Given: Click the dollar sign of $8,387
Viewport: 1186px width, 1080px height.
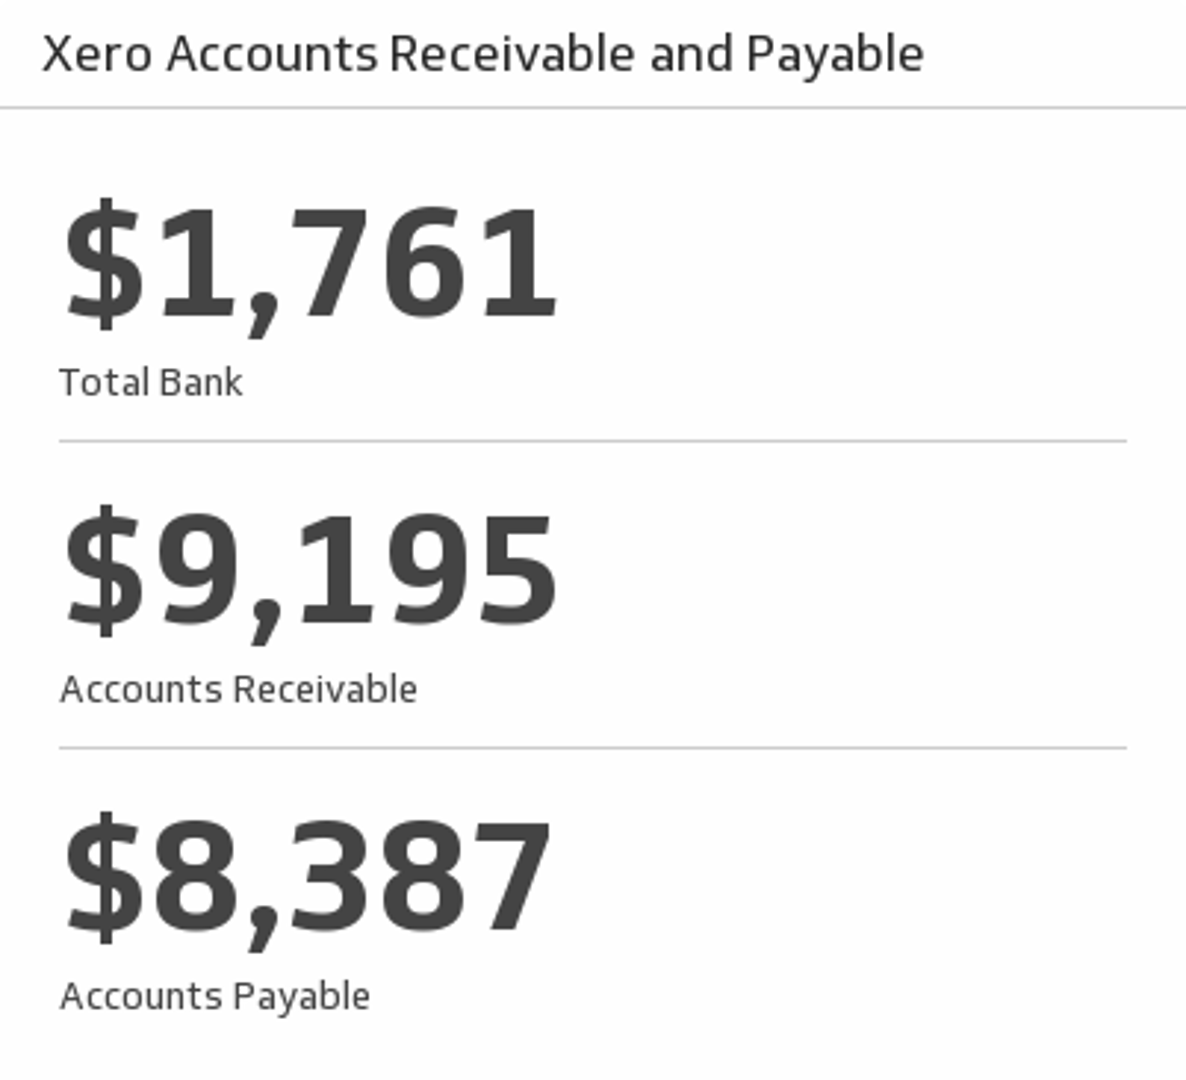Looking at the screenshot, I should (x=102, y=878).
